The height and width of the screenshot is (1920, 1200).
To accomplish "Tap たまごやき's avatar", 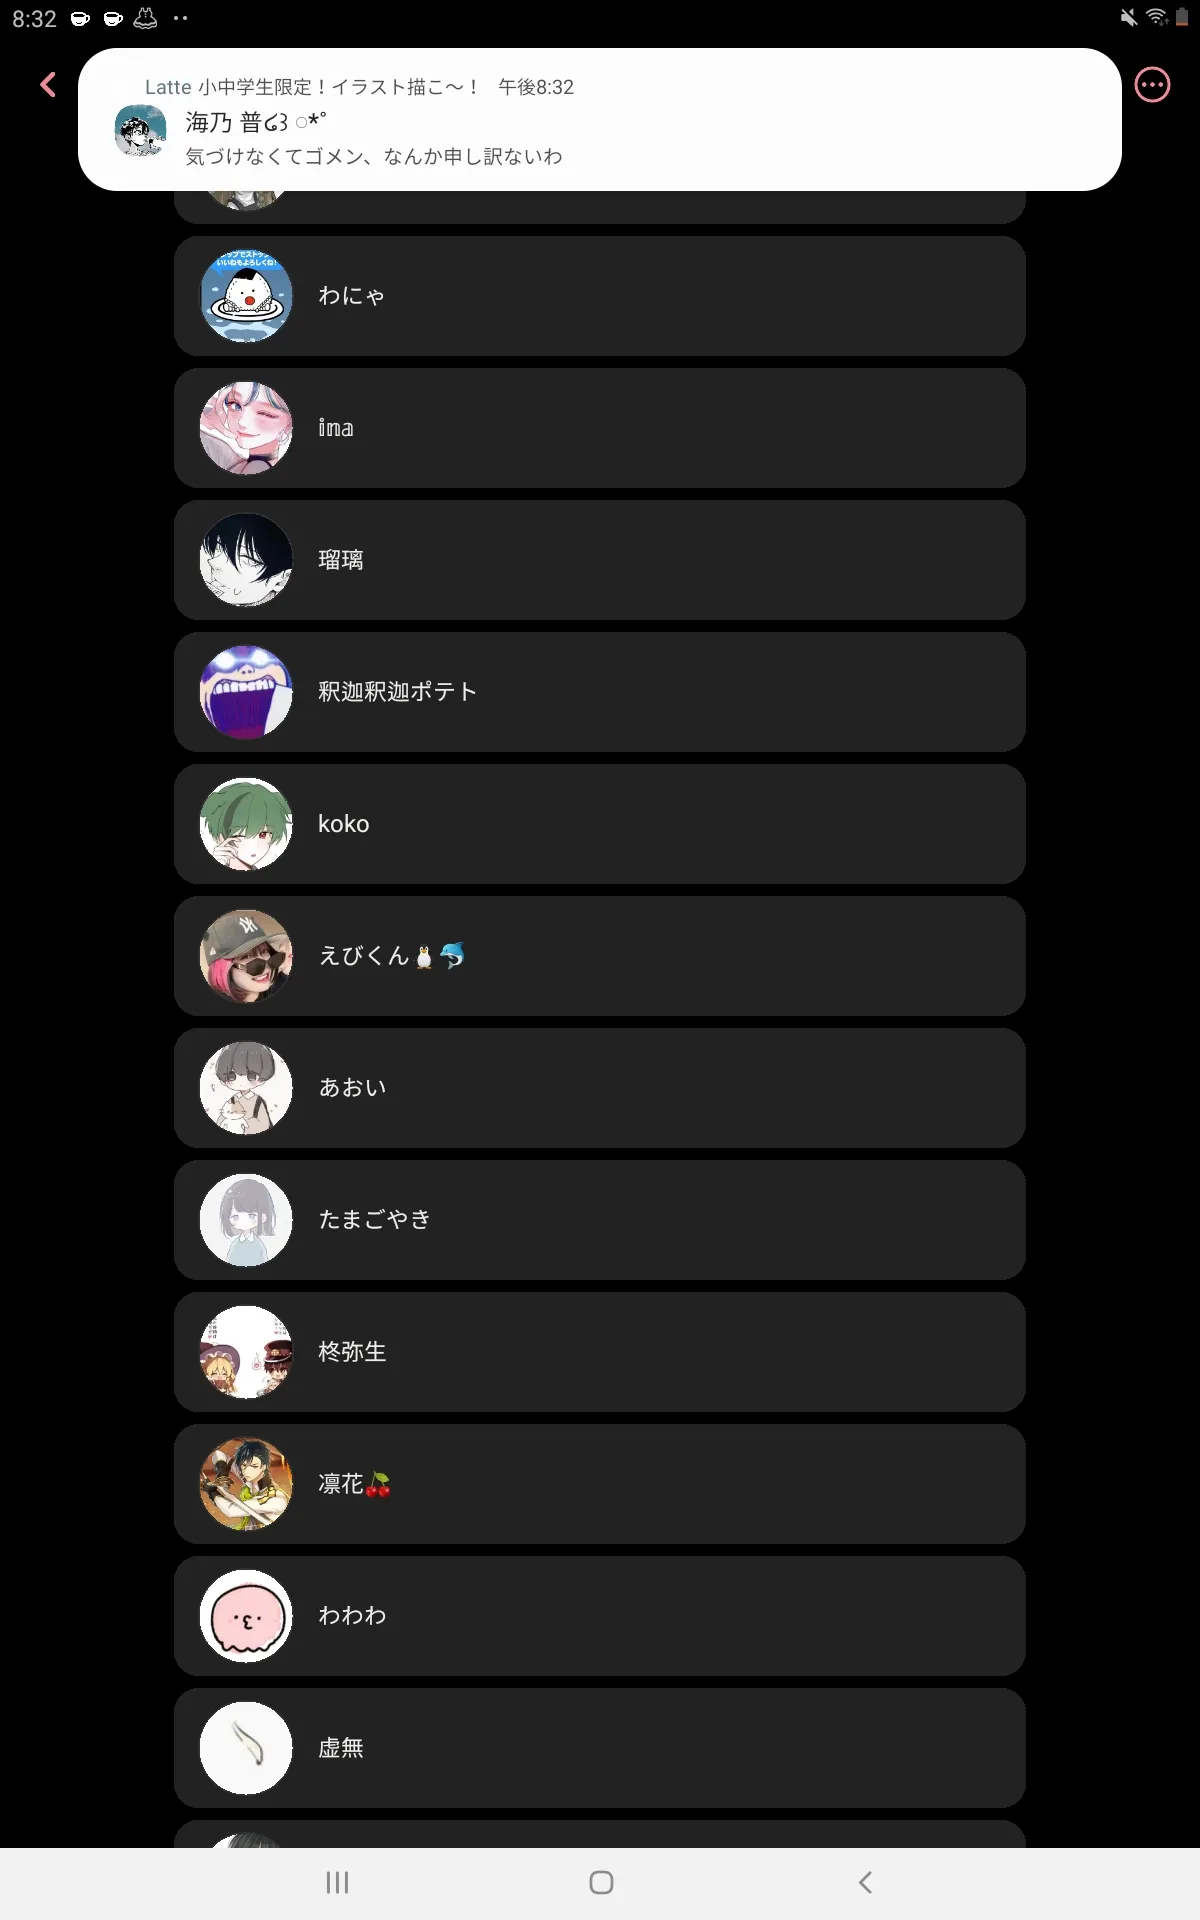I will pyautogui.click(x=246, y=1220).
